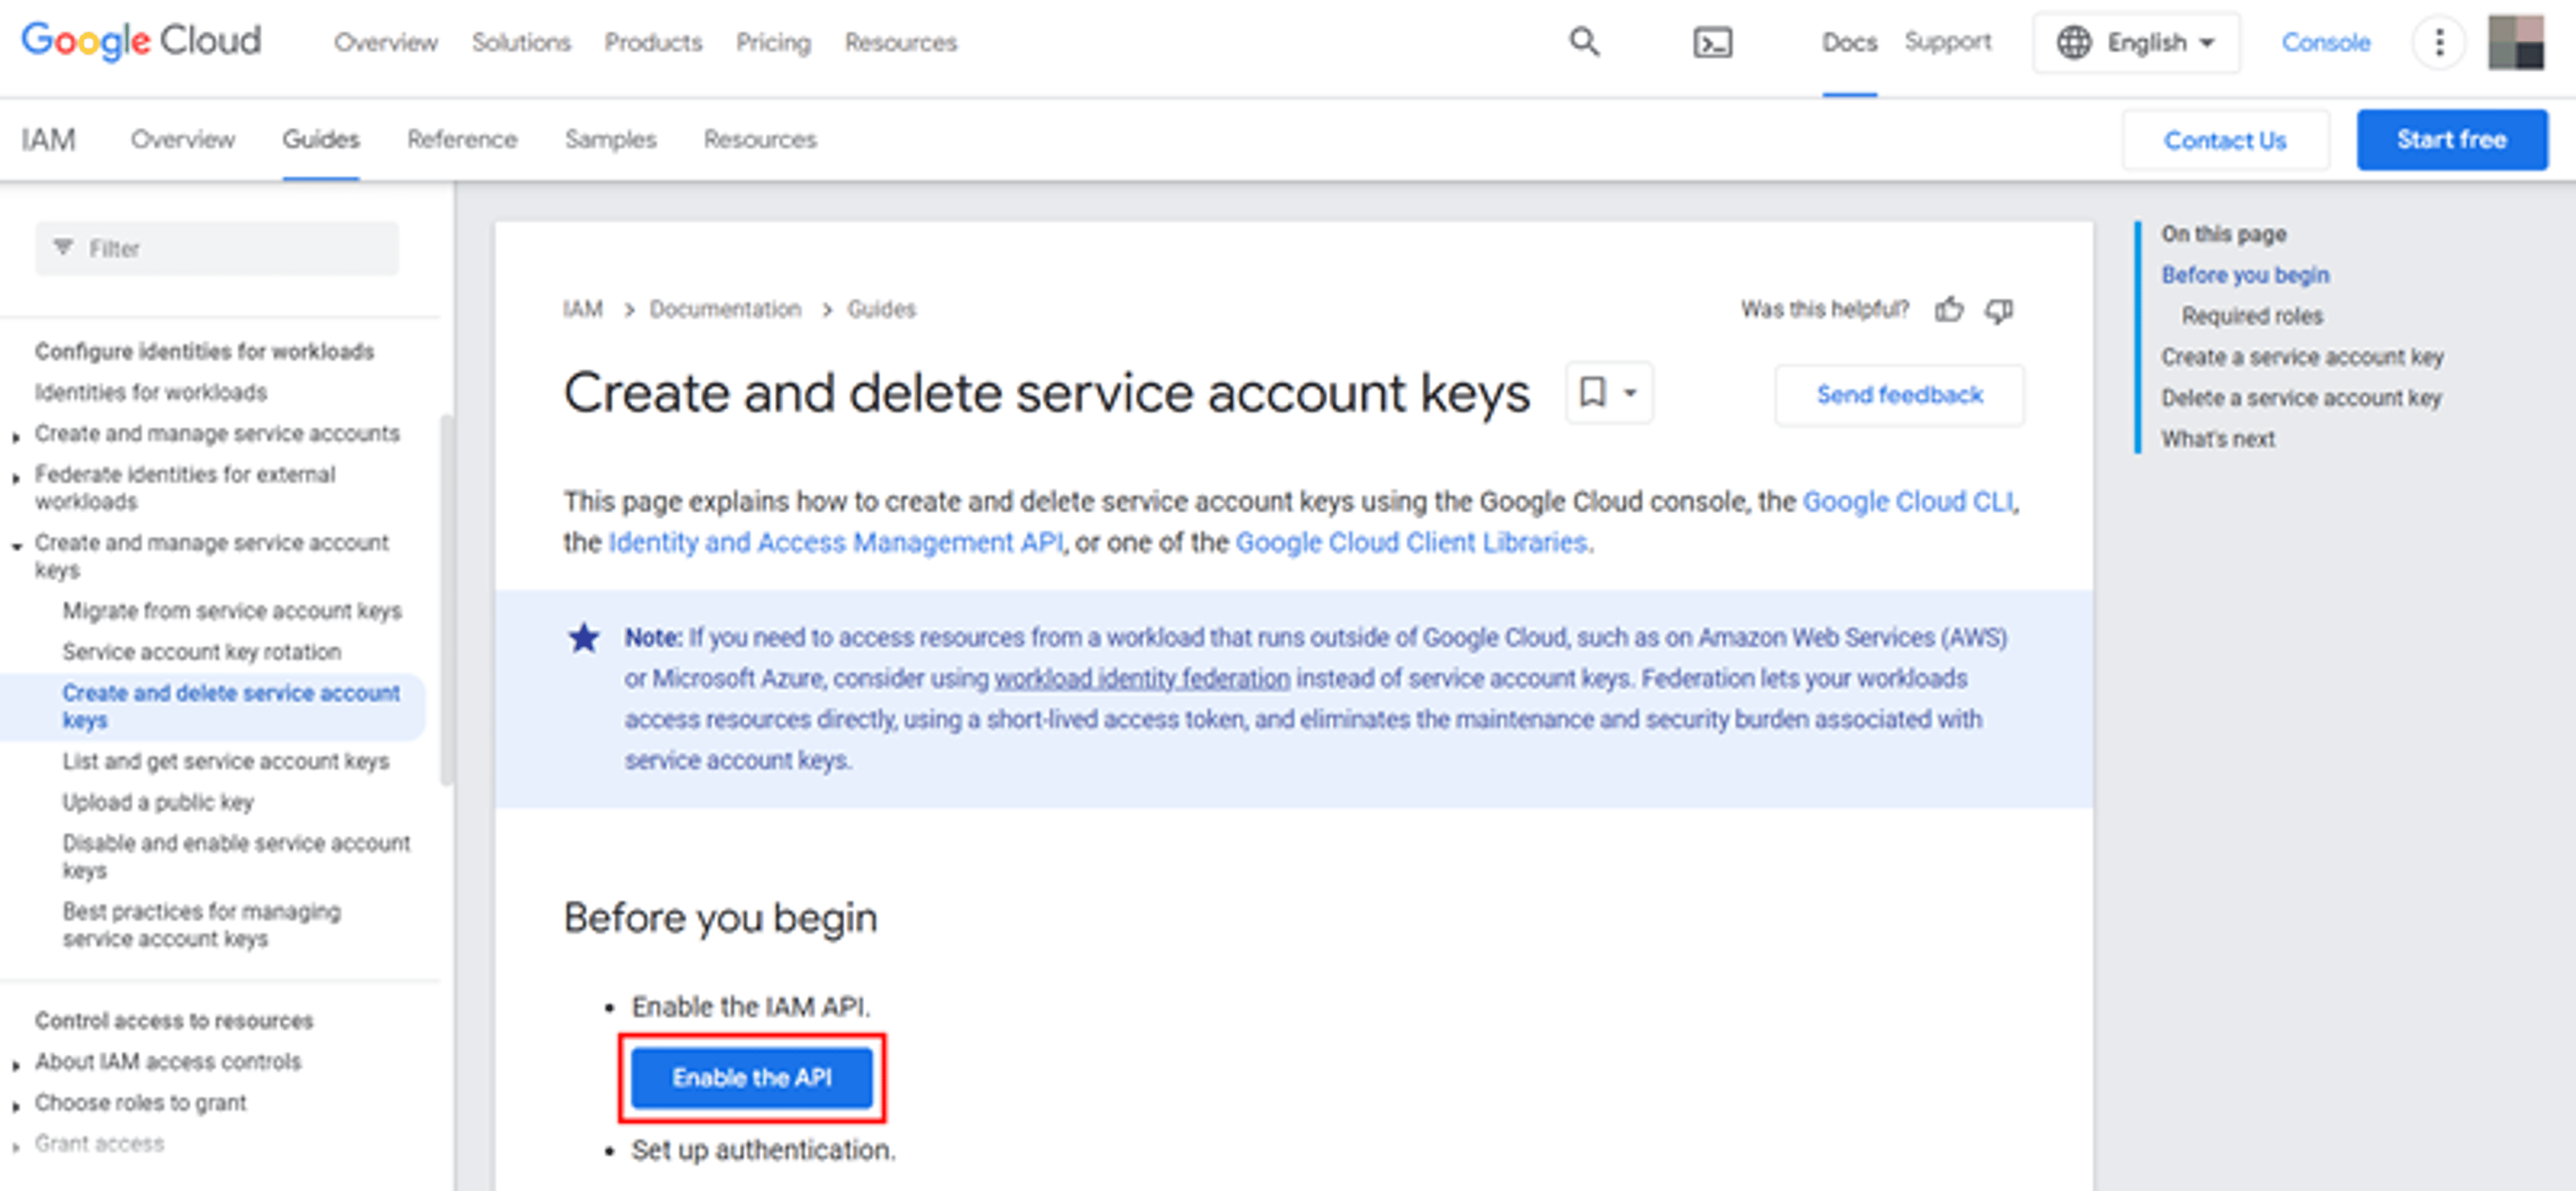2576x1191 pixels.
Task: Expand Create and manage service accounts
Action: tap(16, 437)
